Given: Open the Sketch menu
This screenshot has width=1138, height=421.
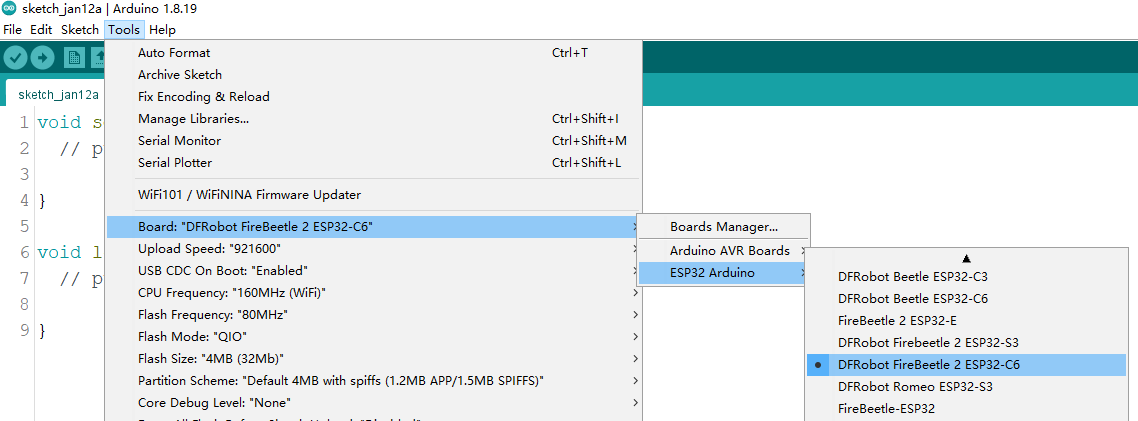Looking at the screenshot, I should [x=80, y=30].
